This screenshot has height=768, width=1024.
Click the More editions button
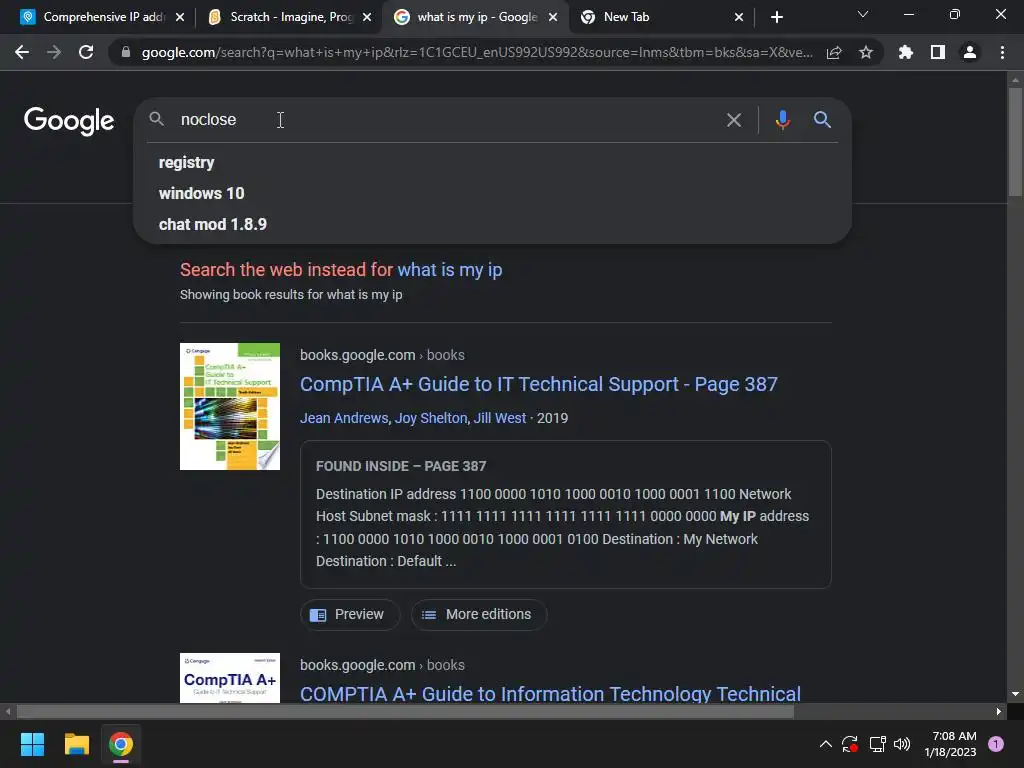[479, 615]
